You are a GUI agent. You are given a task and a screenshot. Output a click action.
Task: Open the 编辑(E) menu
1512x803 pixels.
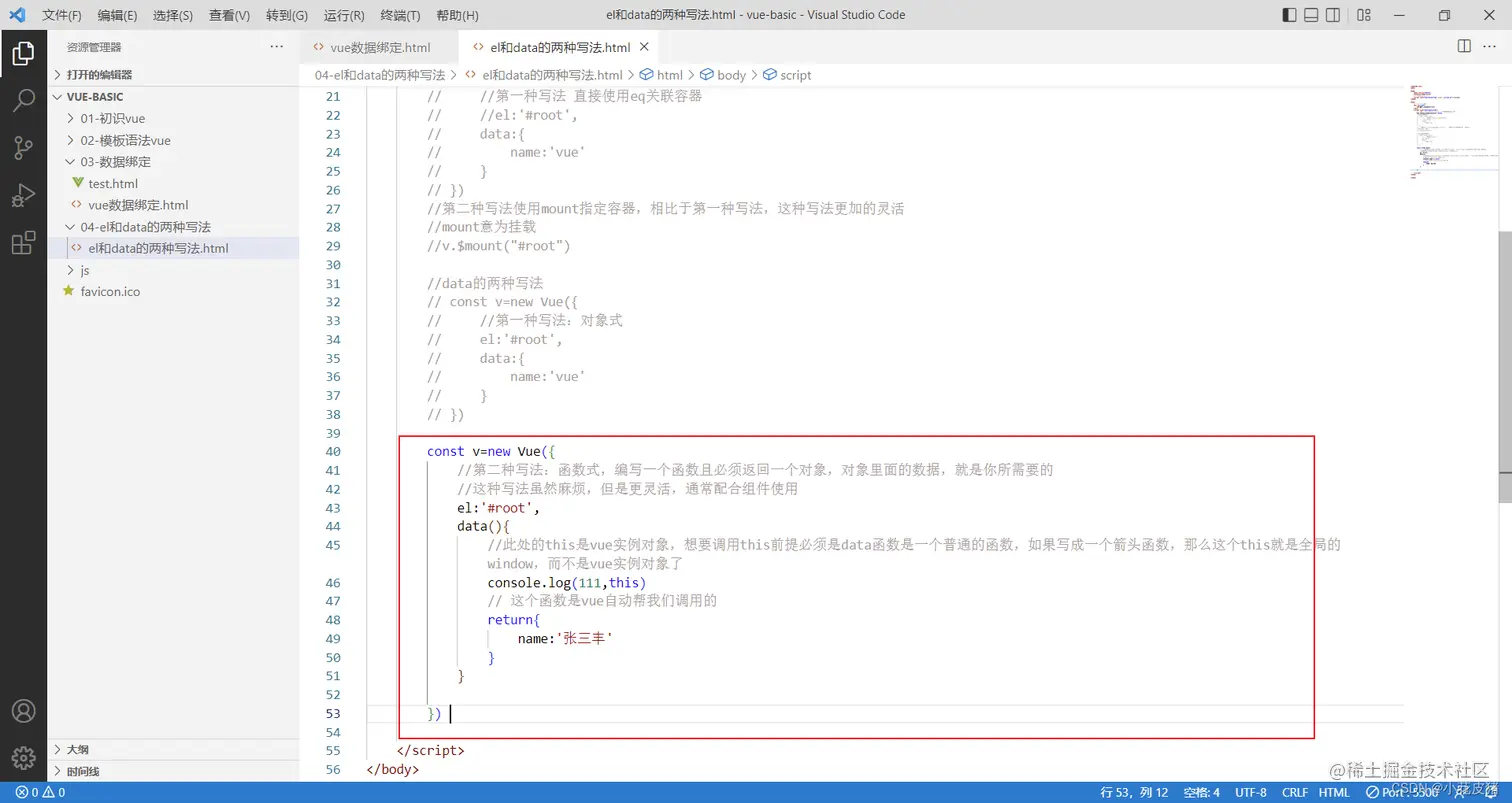coord(118,15)
